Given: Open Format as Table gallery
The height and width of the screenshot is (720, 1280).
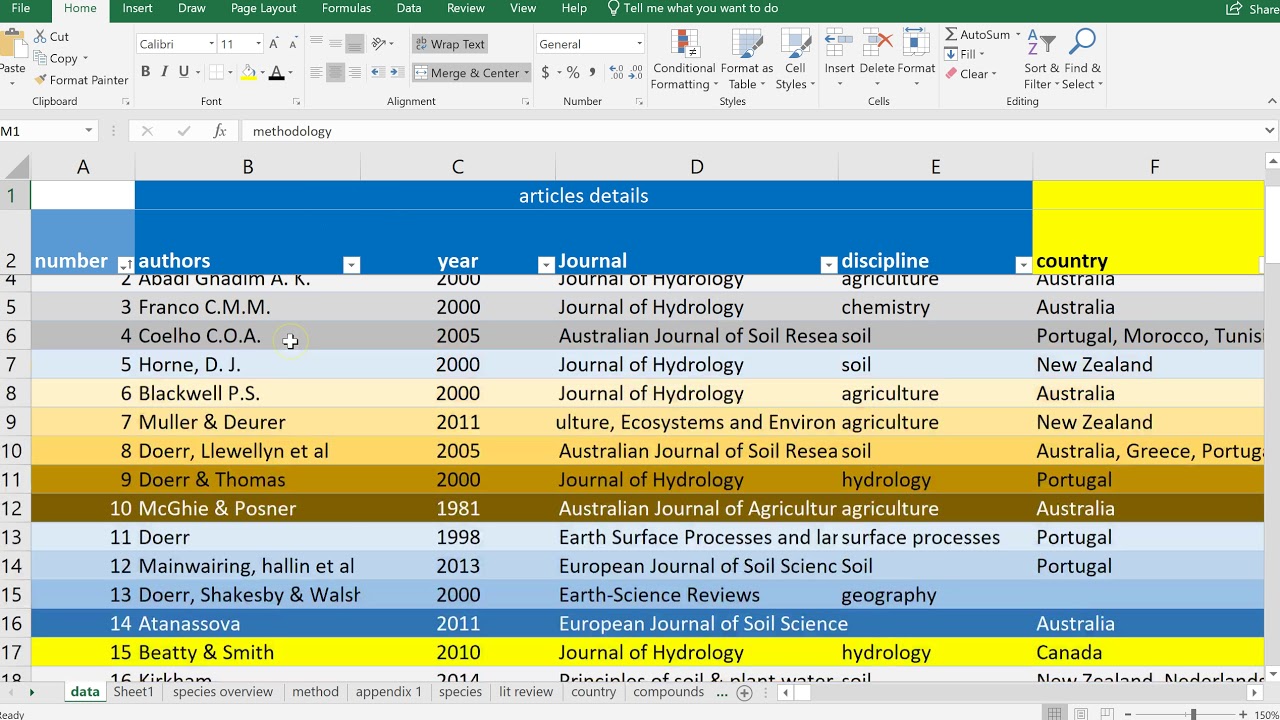Looking at the screenshot, I should [747, 60].
